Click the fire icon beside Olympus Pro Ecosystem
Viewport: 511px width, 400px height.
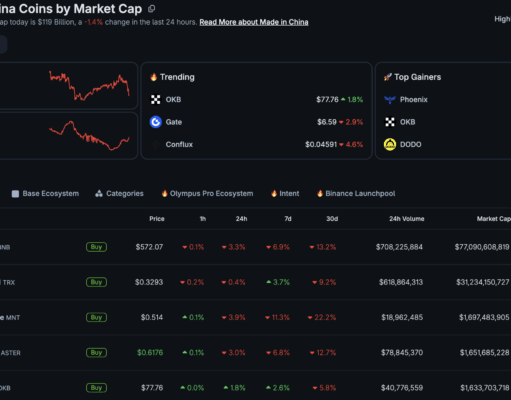(x=164, y=193)
